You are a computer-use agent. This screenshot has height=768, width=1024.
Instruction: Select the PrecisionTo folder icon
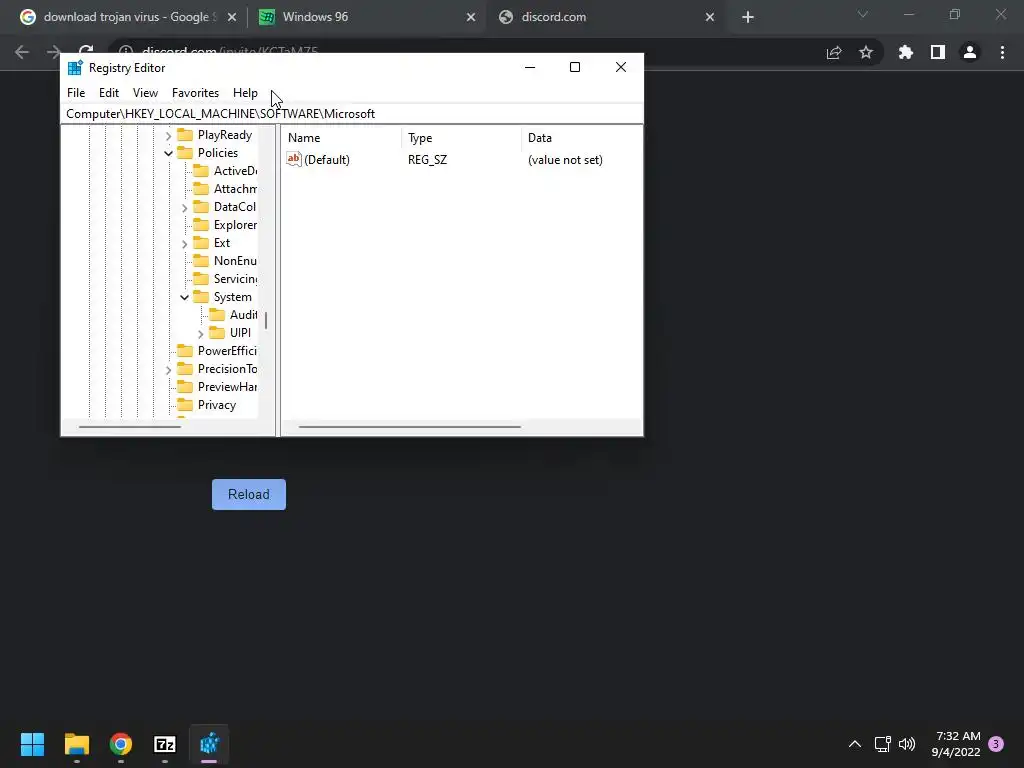[x=185, y=369]
